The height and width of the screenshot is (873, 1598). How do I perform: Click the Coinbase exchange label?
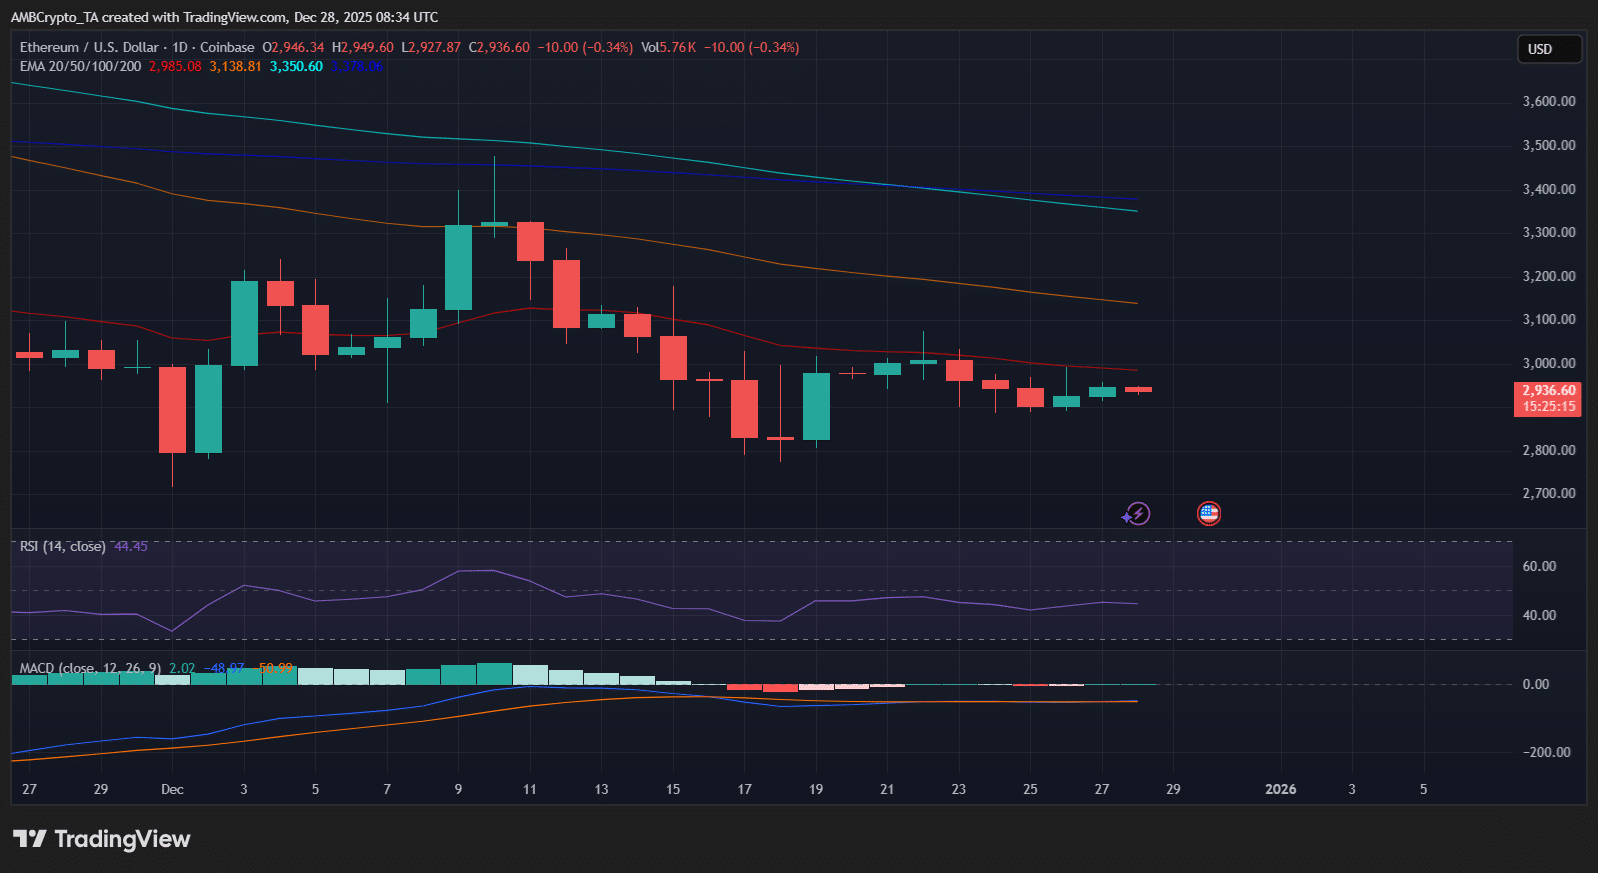[x=227, y=47]
